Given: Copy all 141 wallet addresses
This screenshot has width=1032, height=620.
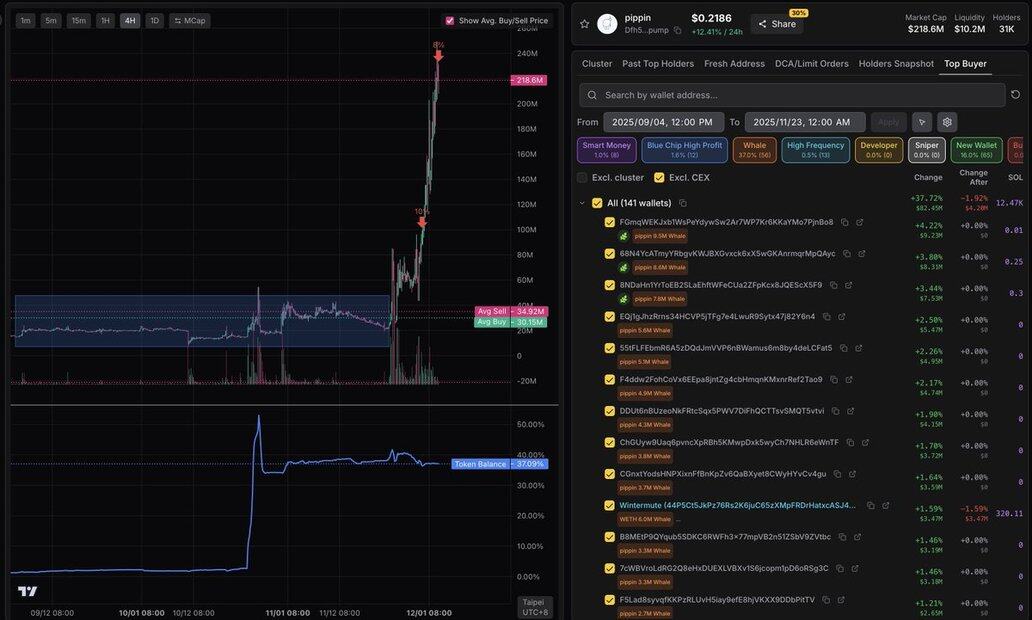Looking at the screenshot, I should point(682,203).
